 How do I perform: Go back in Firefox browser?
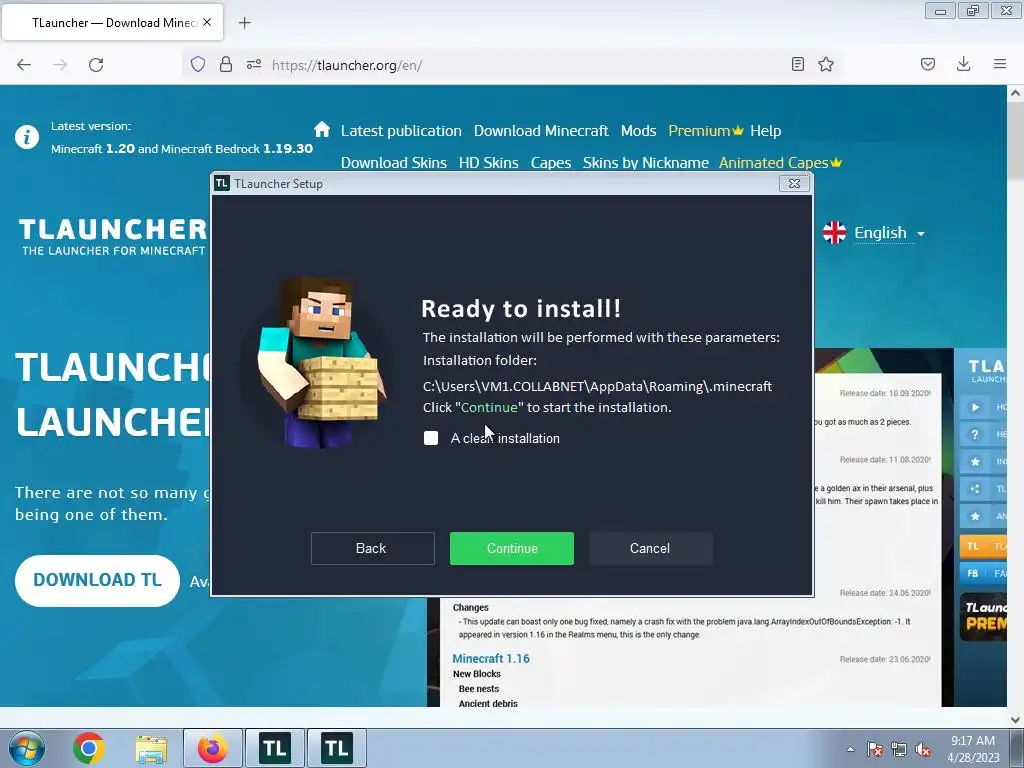(x=24, y=65)
